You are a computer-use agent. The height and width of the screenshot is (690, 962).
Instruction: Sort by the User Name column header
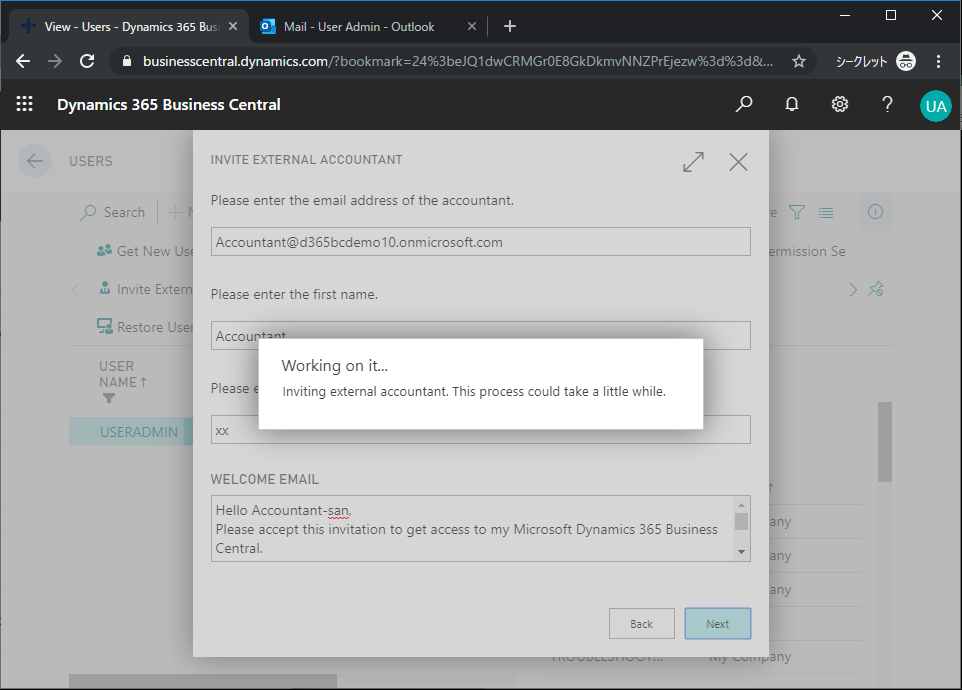(123, 374)
